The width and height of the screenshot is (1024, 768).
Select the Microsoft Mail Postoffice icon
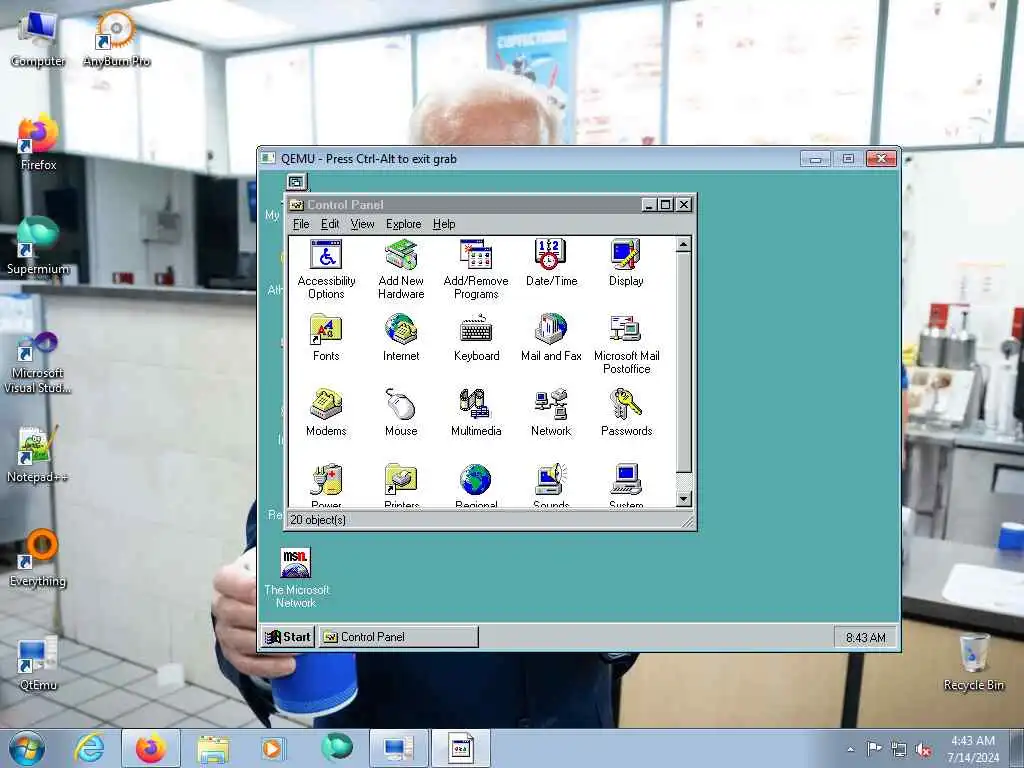tap(626, 344)
